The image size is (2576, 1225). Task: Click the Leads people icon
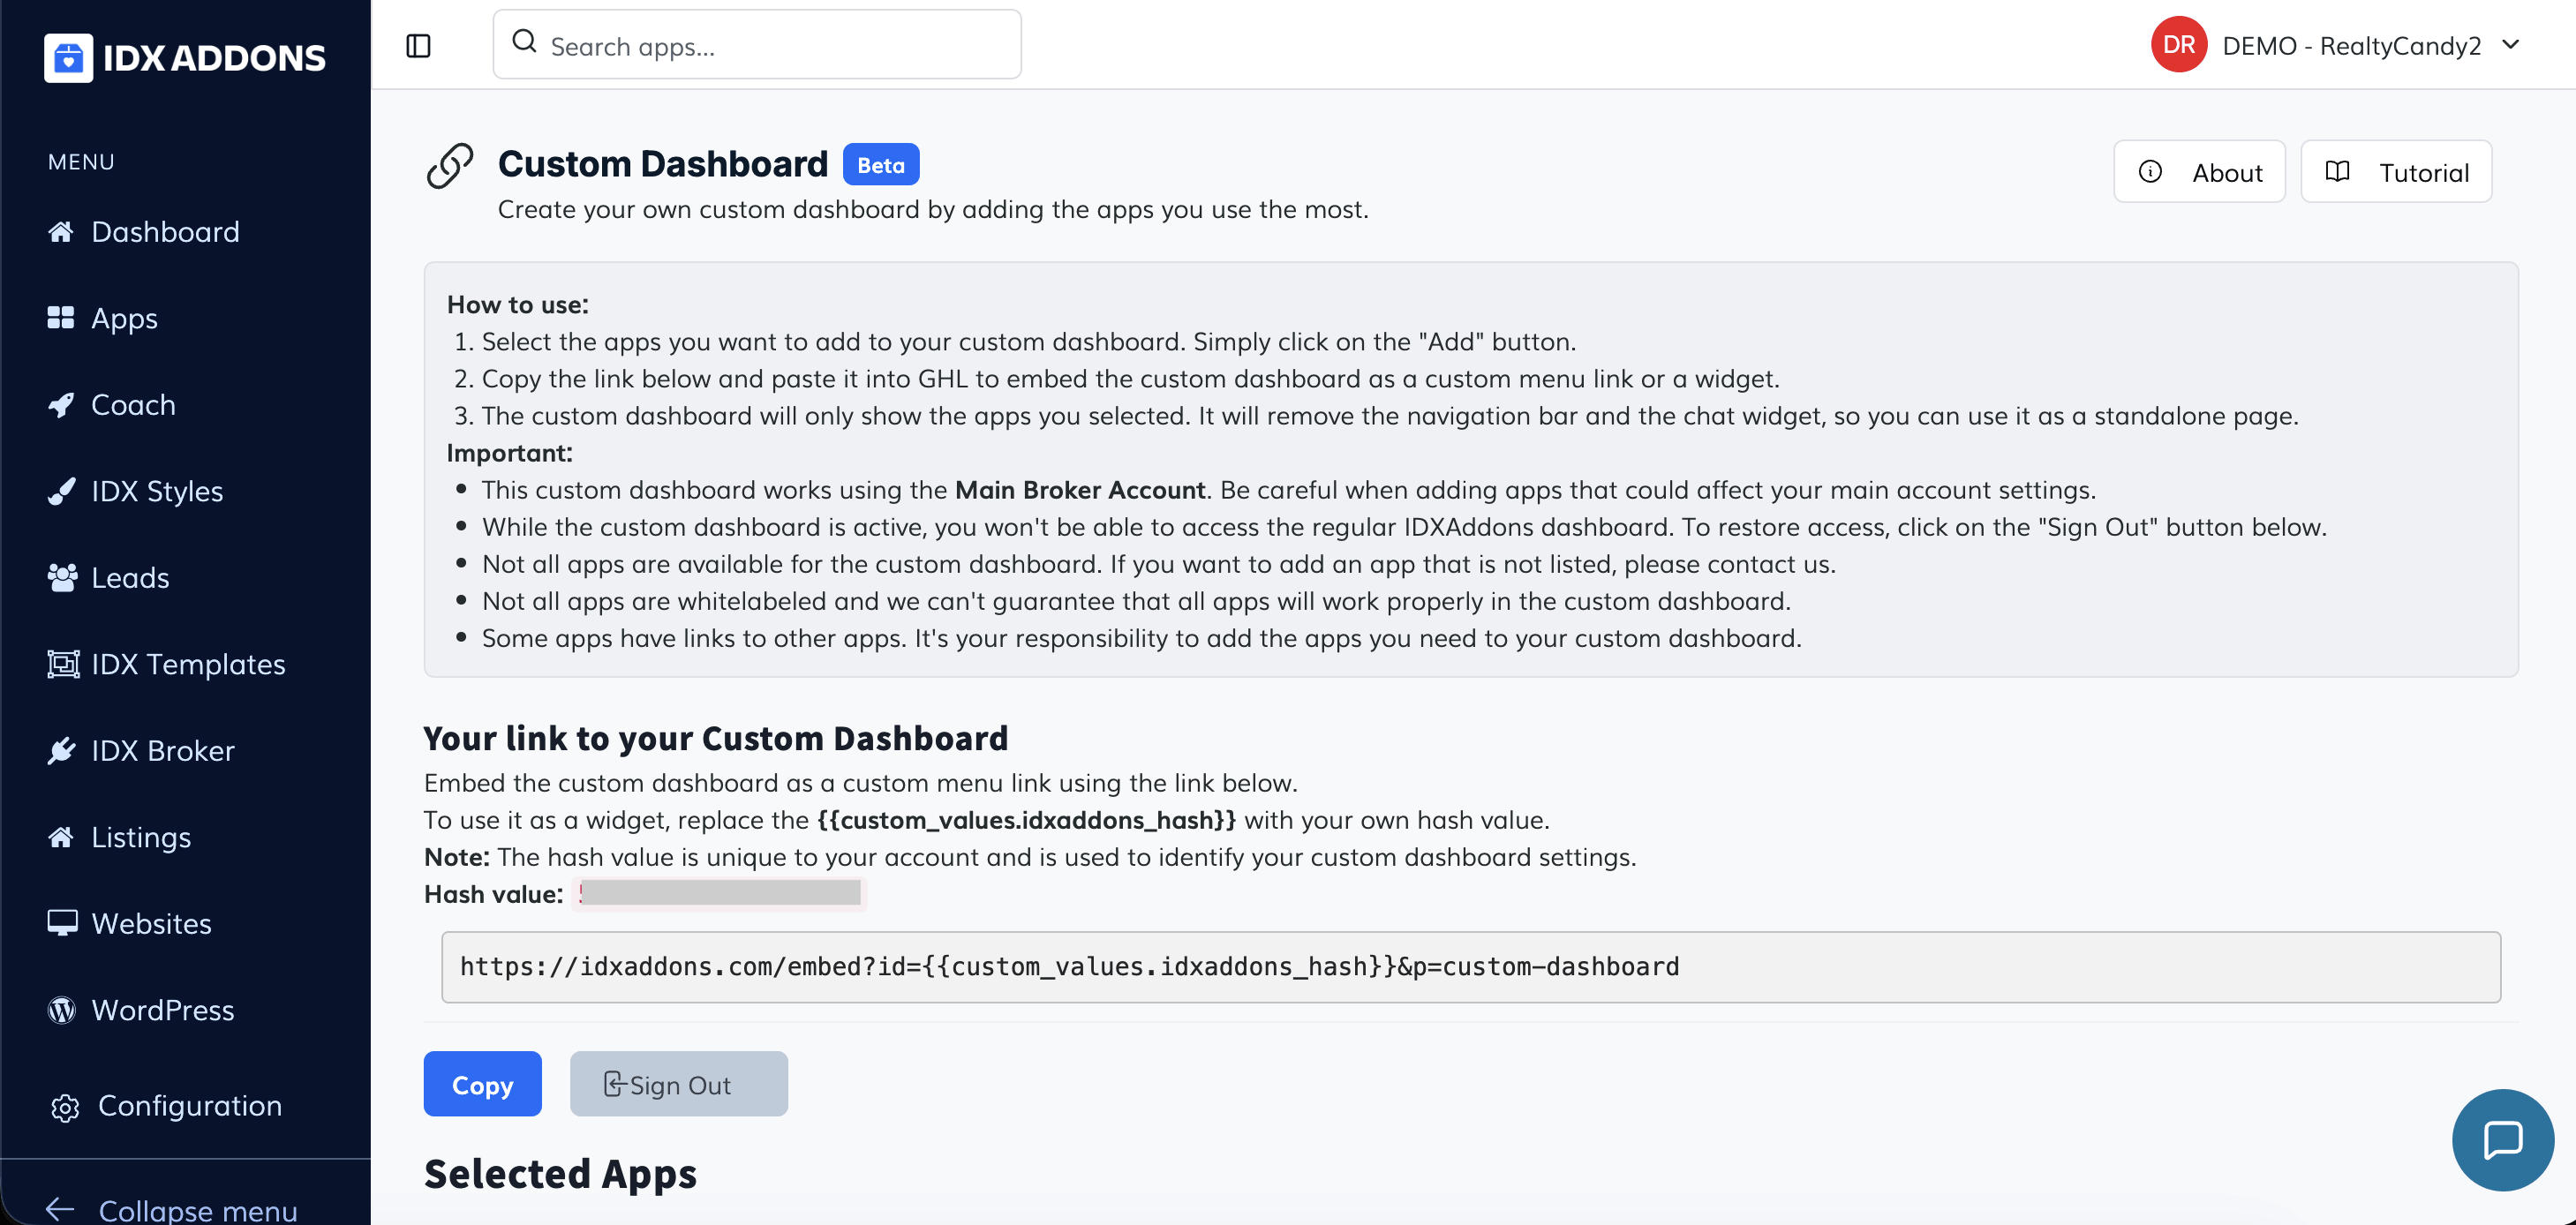tap(61, 578)
